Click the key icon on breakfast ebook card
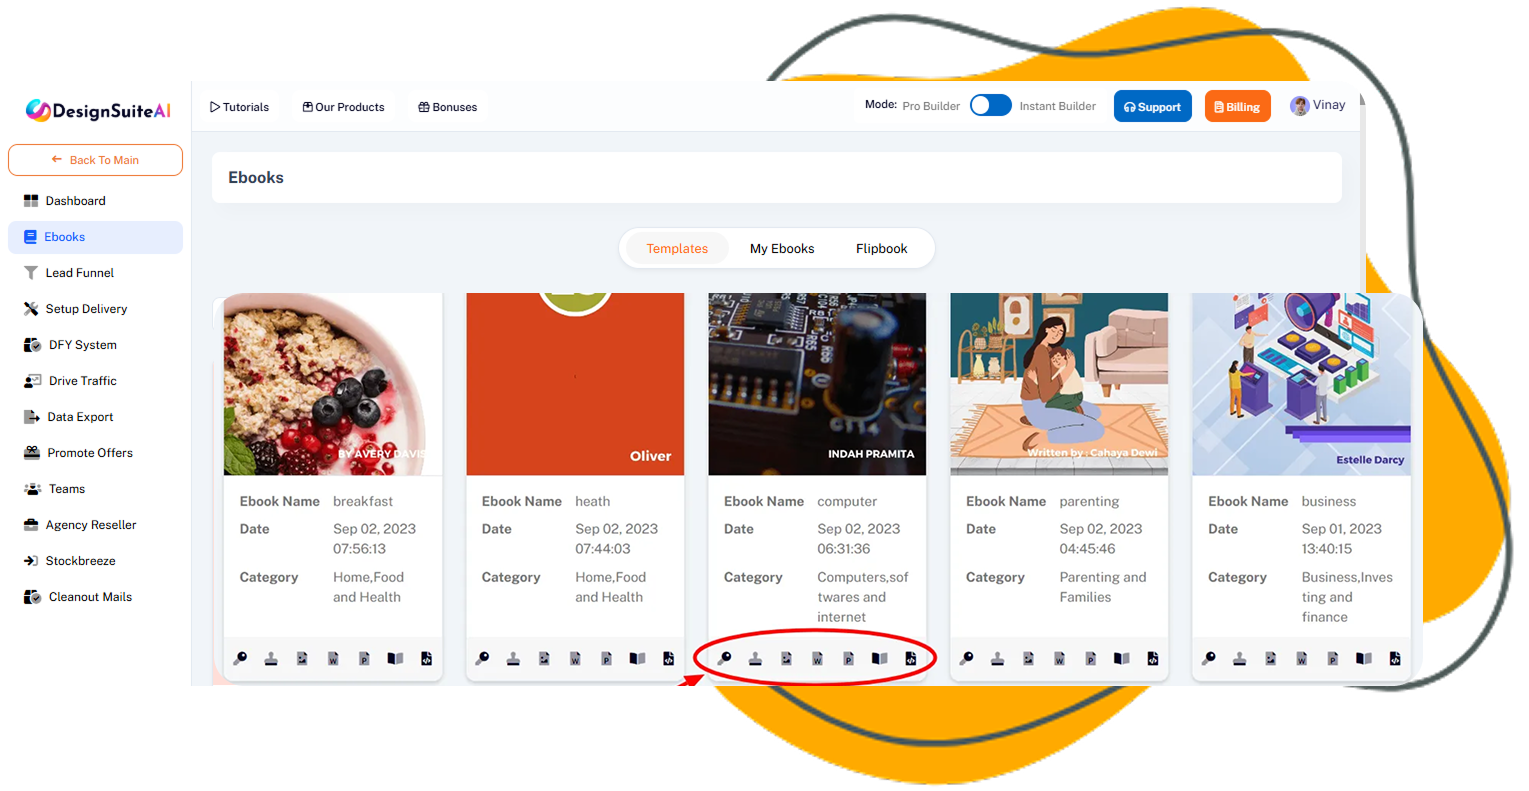 240,658
